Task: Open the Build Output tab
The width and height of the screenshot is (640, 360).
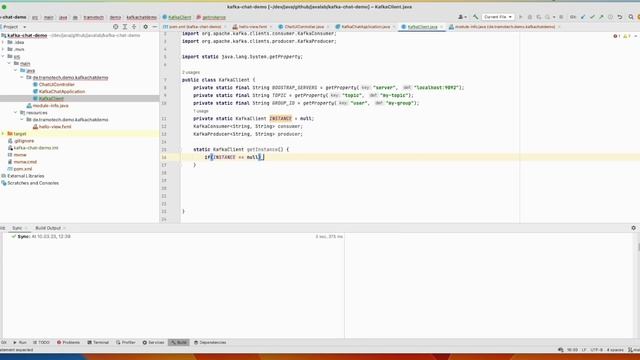Action: [x=48, y=228]
